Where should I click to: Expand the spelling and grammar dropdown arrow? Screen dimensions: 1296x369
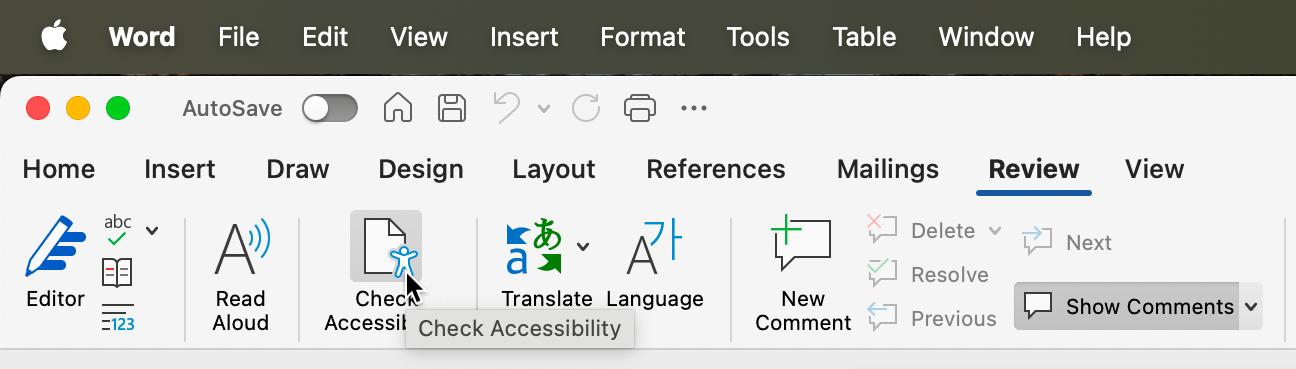pyautogui.click(x=152, y=231)
